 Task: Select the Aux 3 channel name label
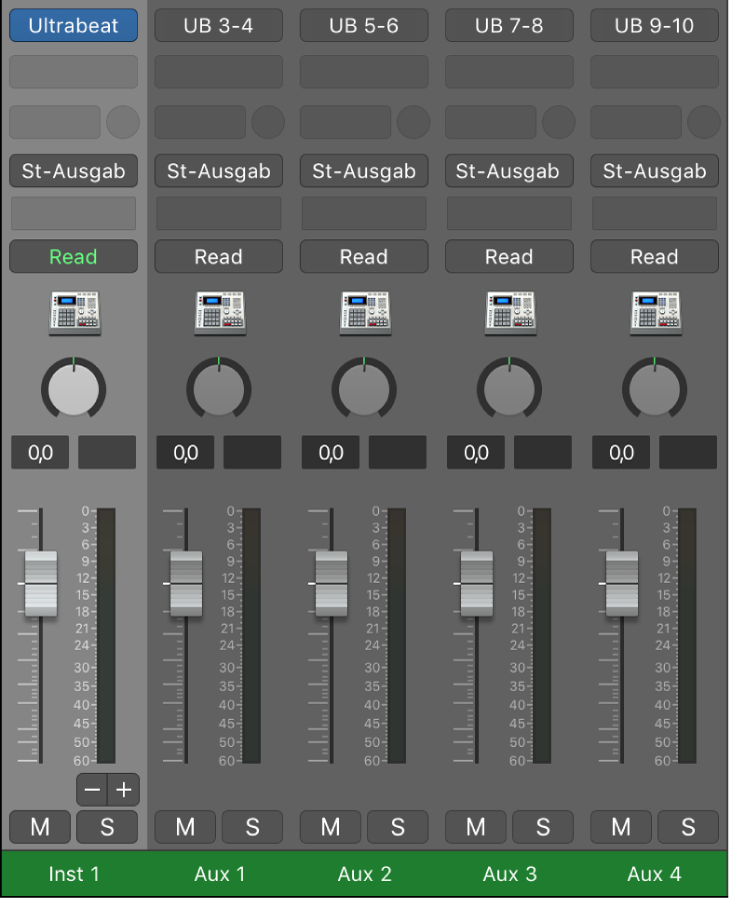510,874
